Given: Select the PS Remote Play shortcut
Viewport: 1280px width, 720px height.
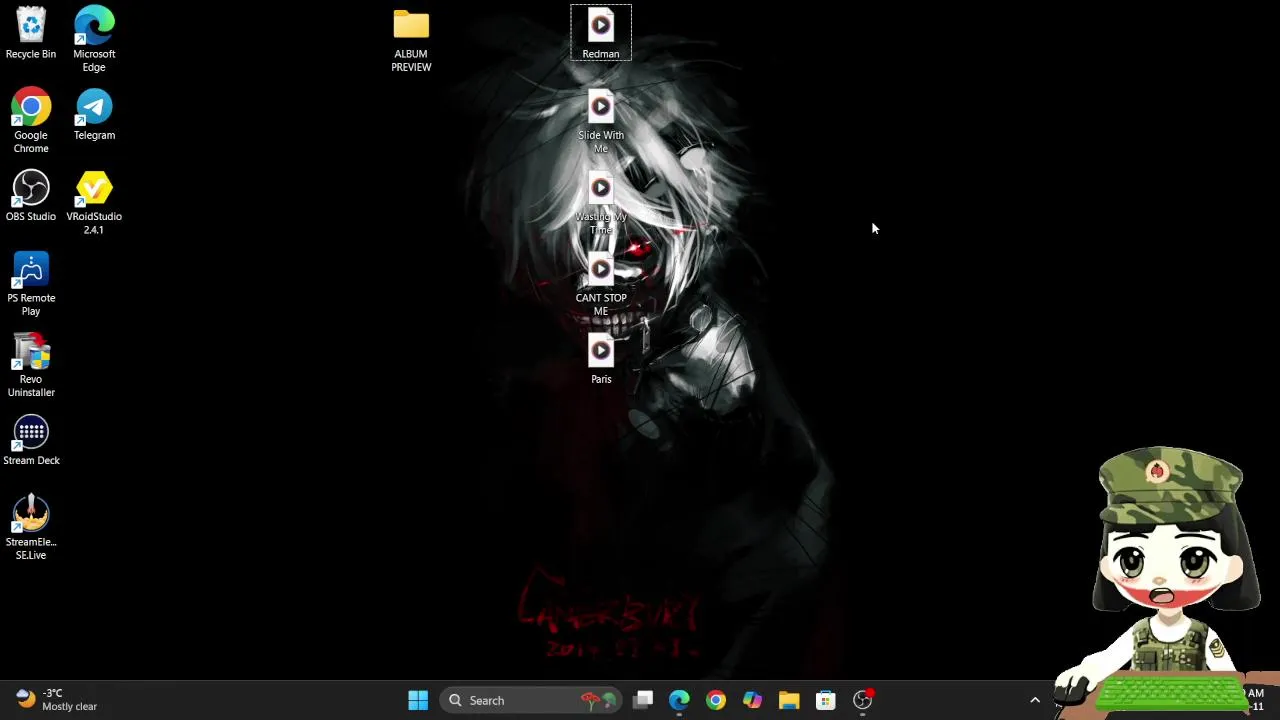Looking at the screenshot, I should [x=31, y=284].
